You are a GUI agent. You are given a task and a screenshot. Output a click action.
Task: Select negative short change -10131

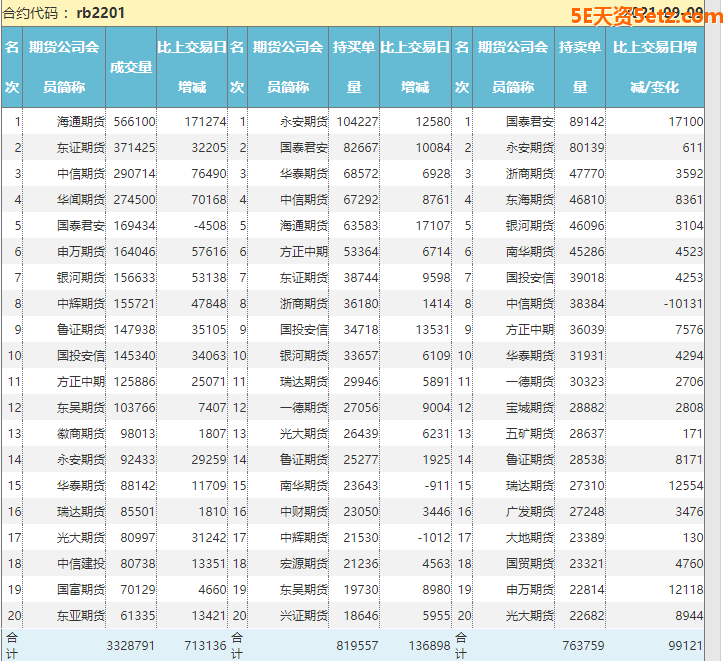coord(684,304)
